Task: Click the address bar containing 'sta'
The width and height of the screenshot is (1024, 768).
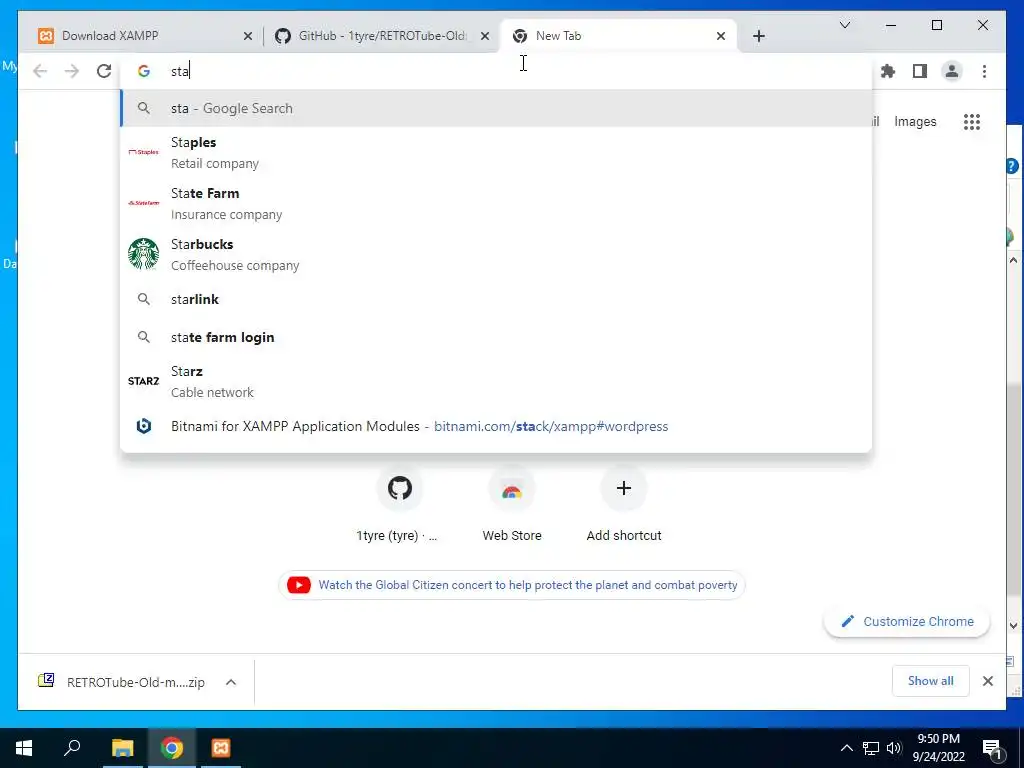Action: pos(496,71)
